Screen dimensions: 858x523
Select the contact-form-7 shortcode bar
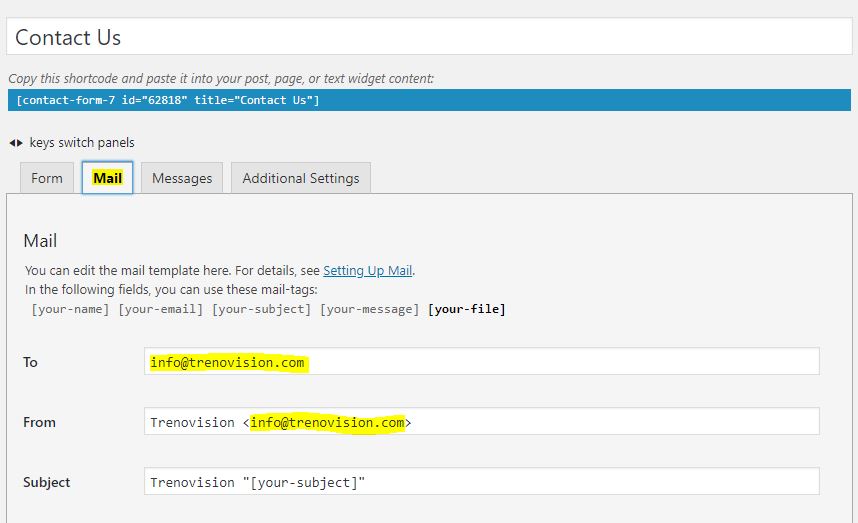pyautogui.click(x=429, y=100)
